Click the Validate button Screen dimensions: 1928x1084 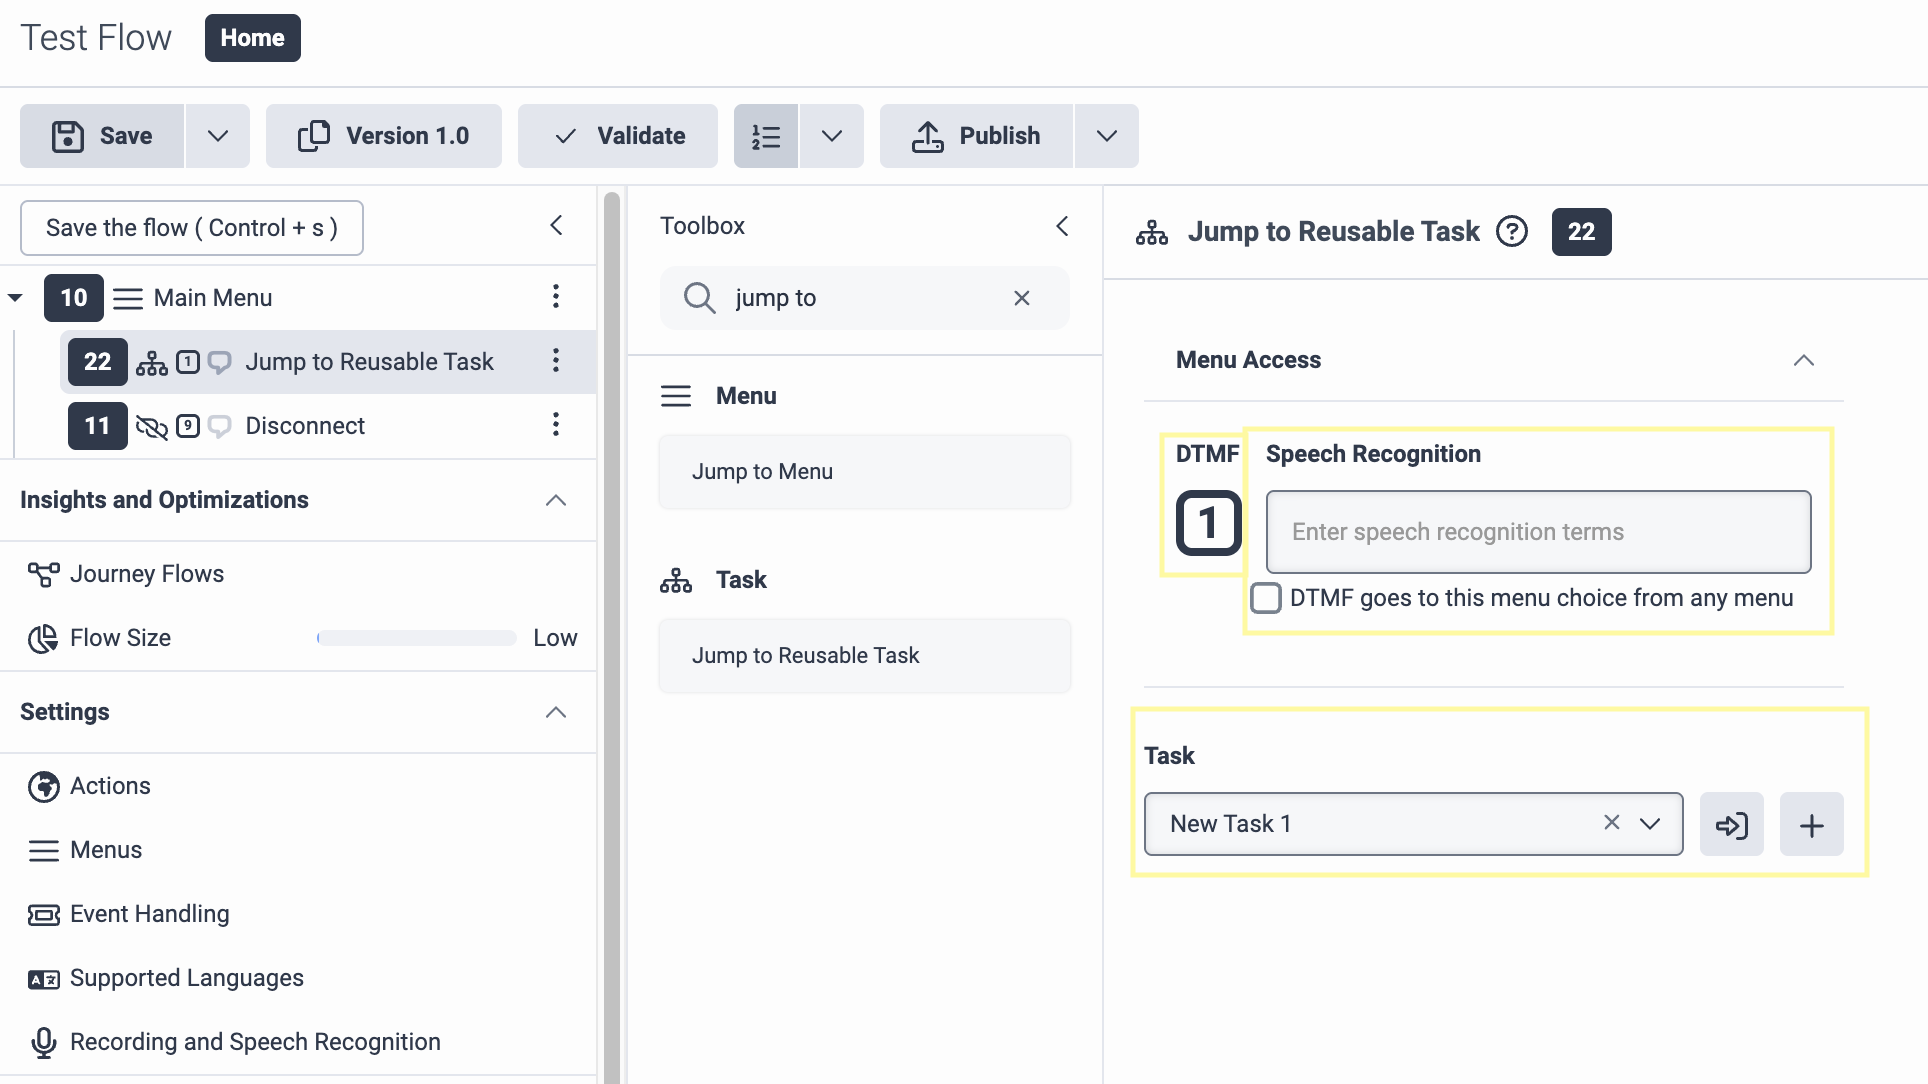point(618,136)
